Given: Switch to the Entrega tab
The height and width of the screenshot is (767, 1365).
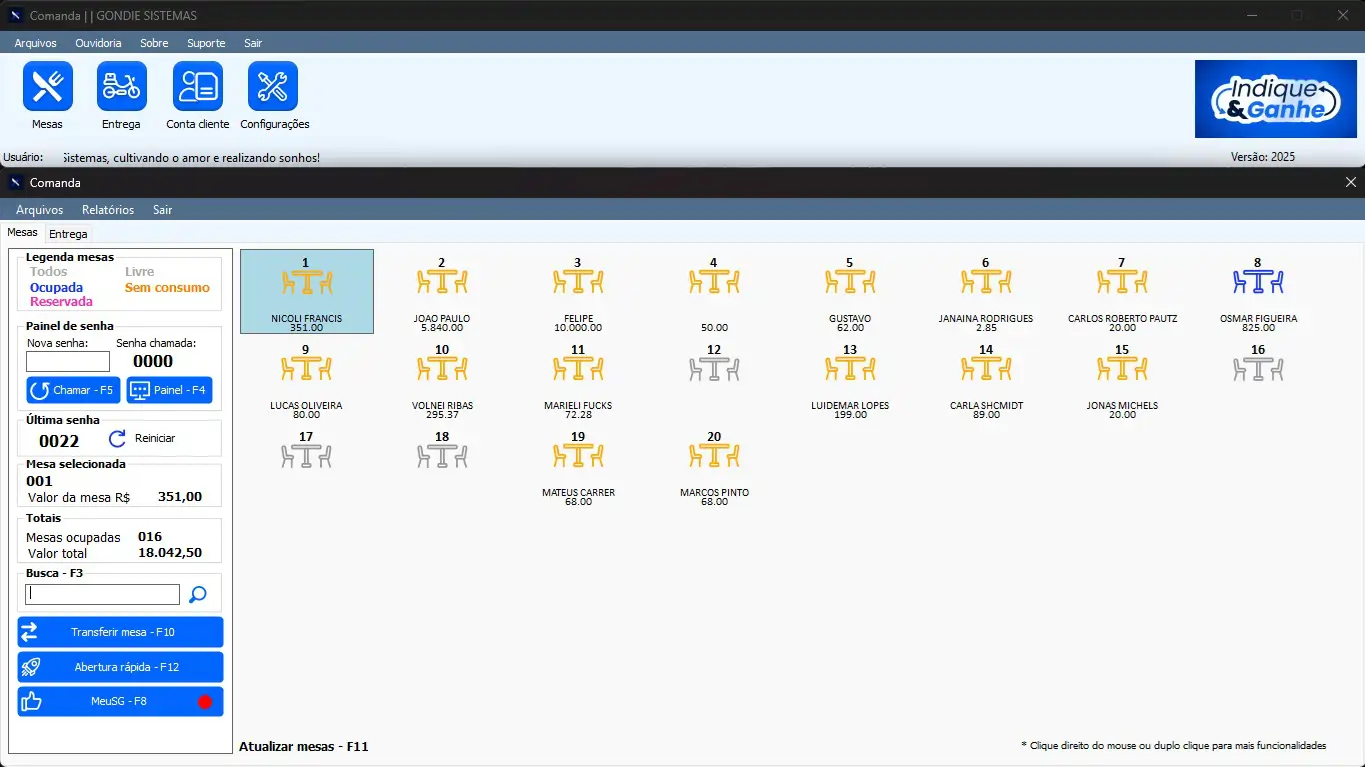Looking at the screenshot, I should [68, 234].
